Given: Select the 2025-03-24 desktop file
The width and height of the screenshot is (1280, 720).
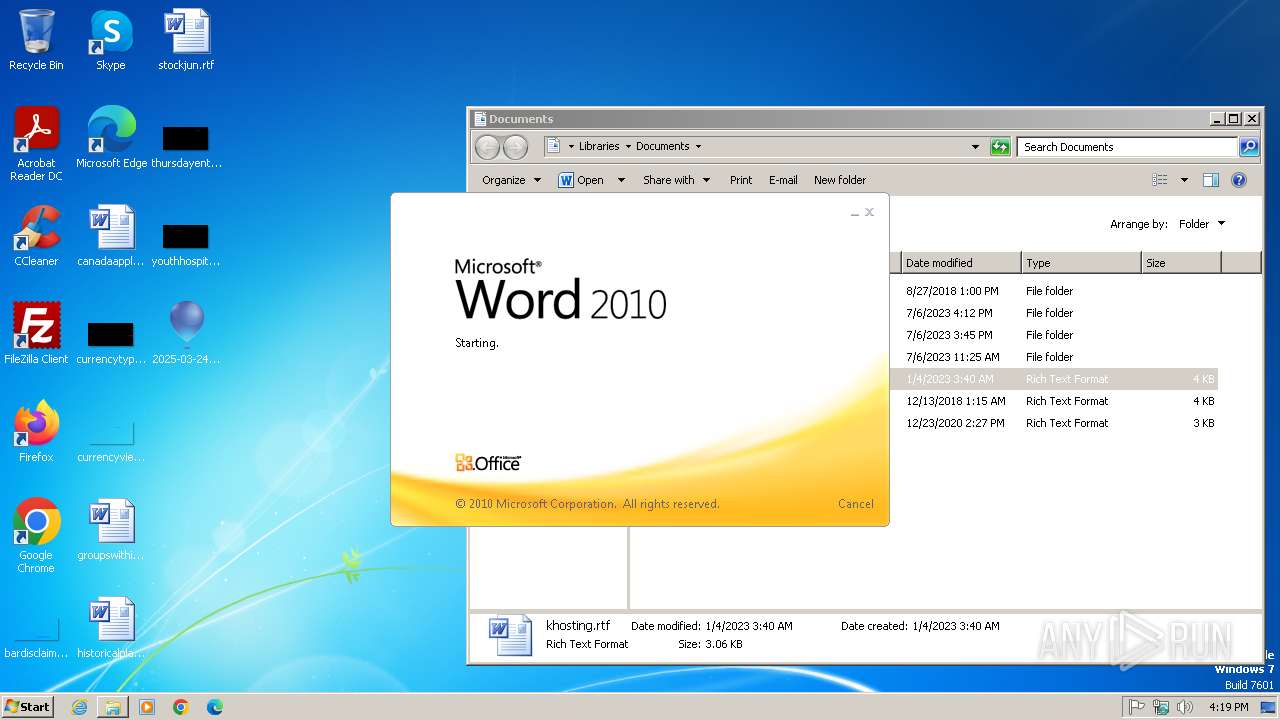Looking at the screenshot, I should (x=186, y=334).
